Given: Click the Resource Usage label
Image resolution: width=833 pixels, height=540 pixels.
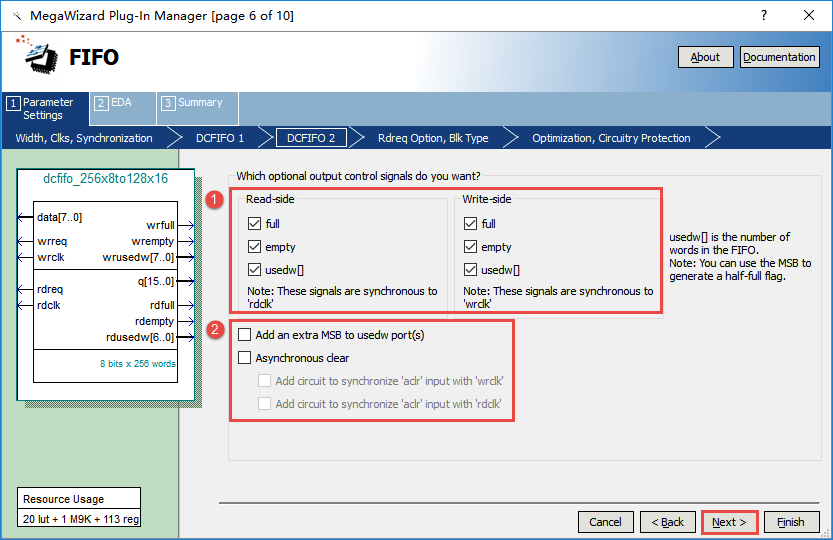Looking at the screenshot, I should 64,499.
